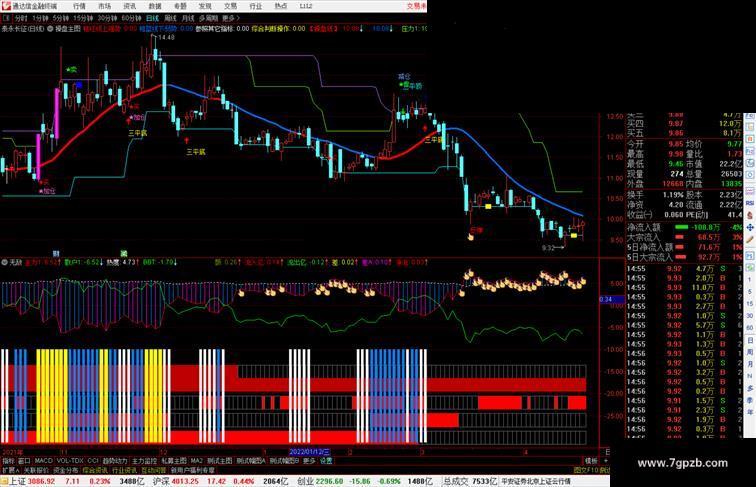756x487 pixels.
Task: Click the 日 icon in right toolbar
Action: (750, 340)
